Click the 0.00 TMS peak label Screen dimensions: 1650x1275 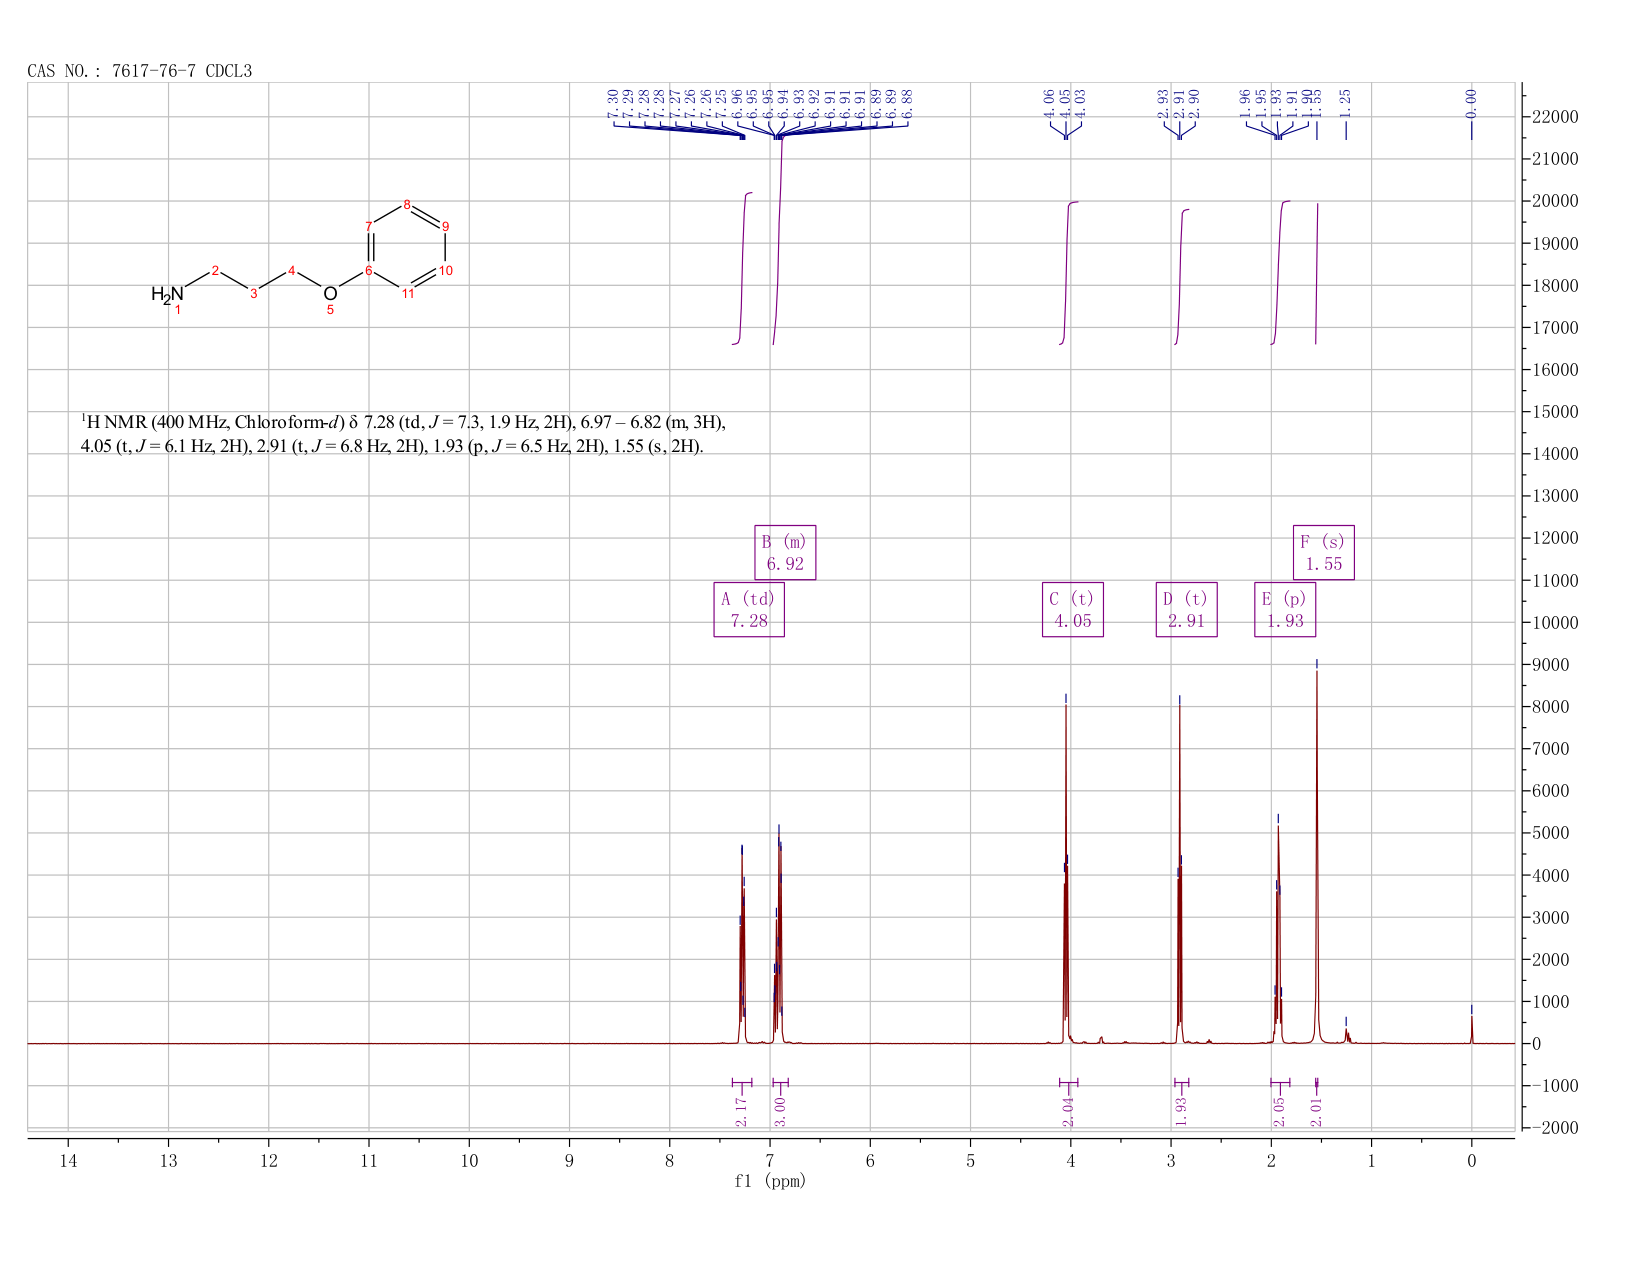(1471, 102)
